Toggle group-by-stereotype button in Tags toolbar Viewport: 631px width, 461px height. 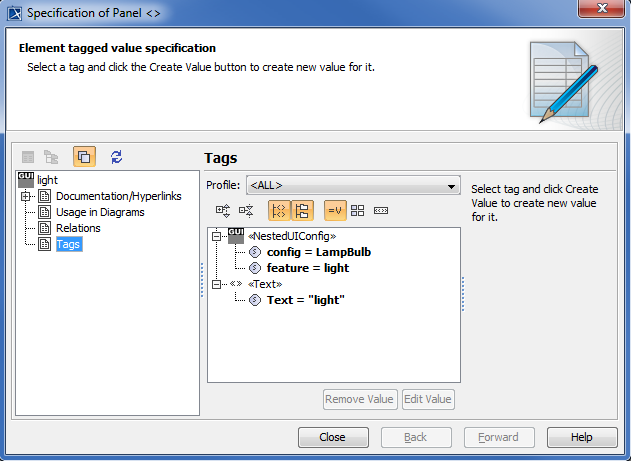(x=279, y=211)
